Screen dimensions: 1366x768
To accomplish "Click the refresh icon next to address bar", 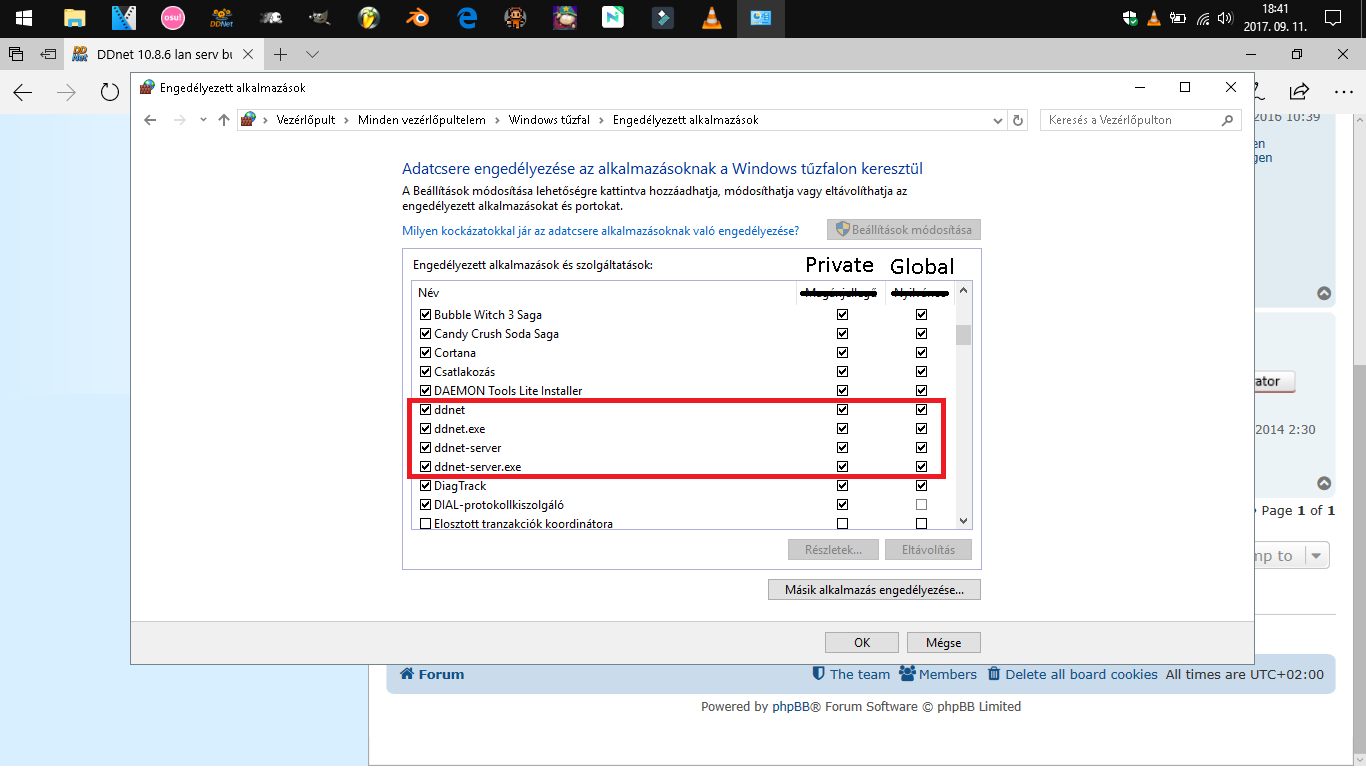I will (1018, 120).
